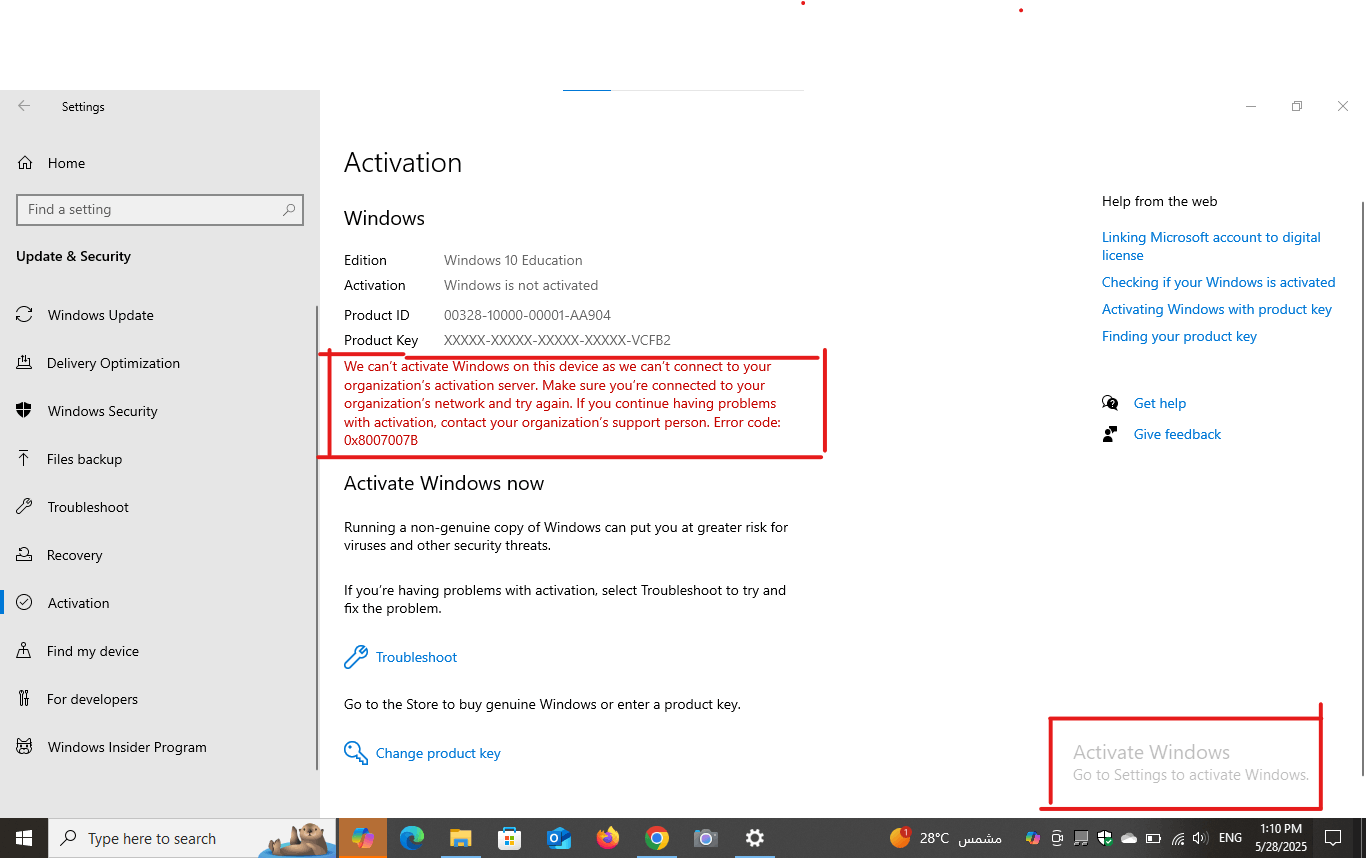Open the Camera app from the taskbar
1366x858 pixels.
click(706, 838)
